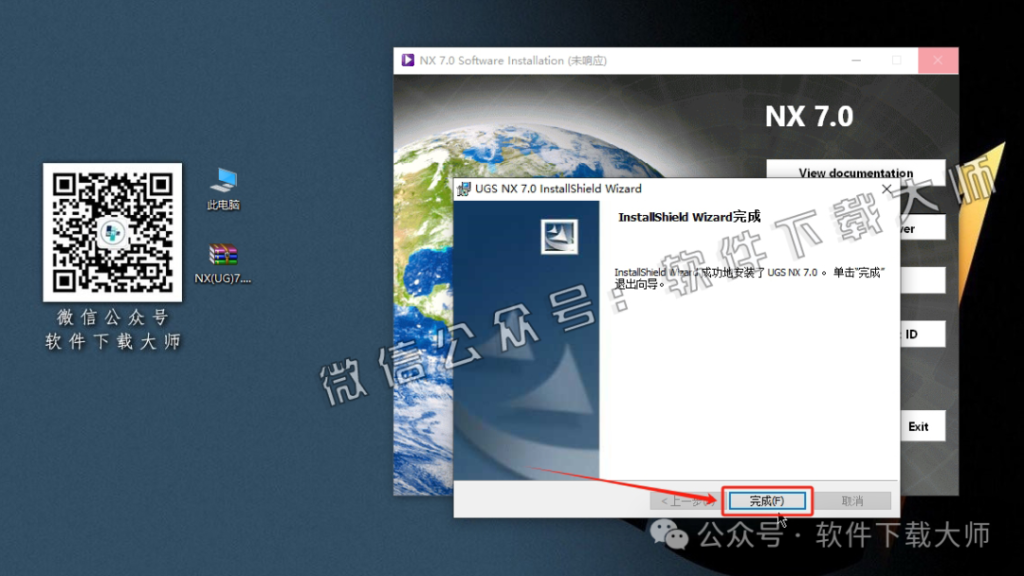Image resolution: width=1024 pixels, height=576 pixels.
Task: Click the NX installer title bar play icon
Action: click(x=409, y=61)
